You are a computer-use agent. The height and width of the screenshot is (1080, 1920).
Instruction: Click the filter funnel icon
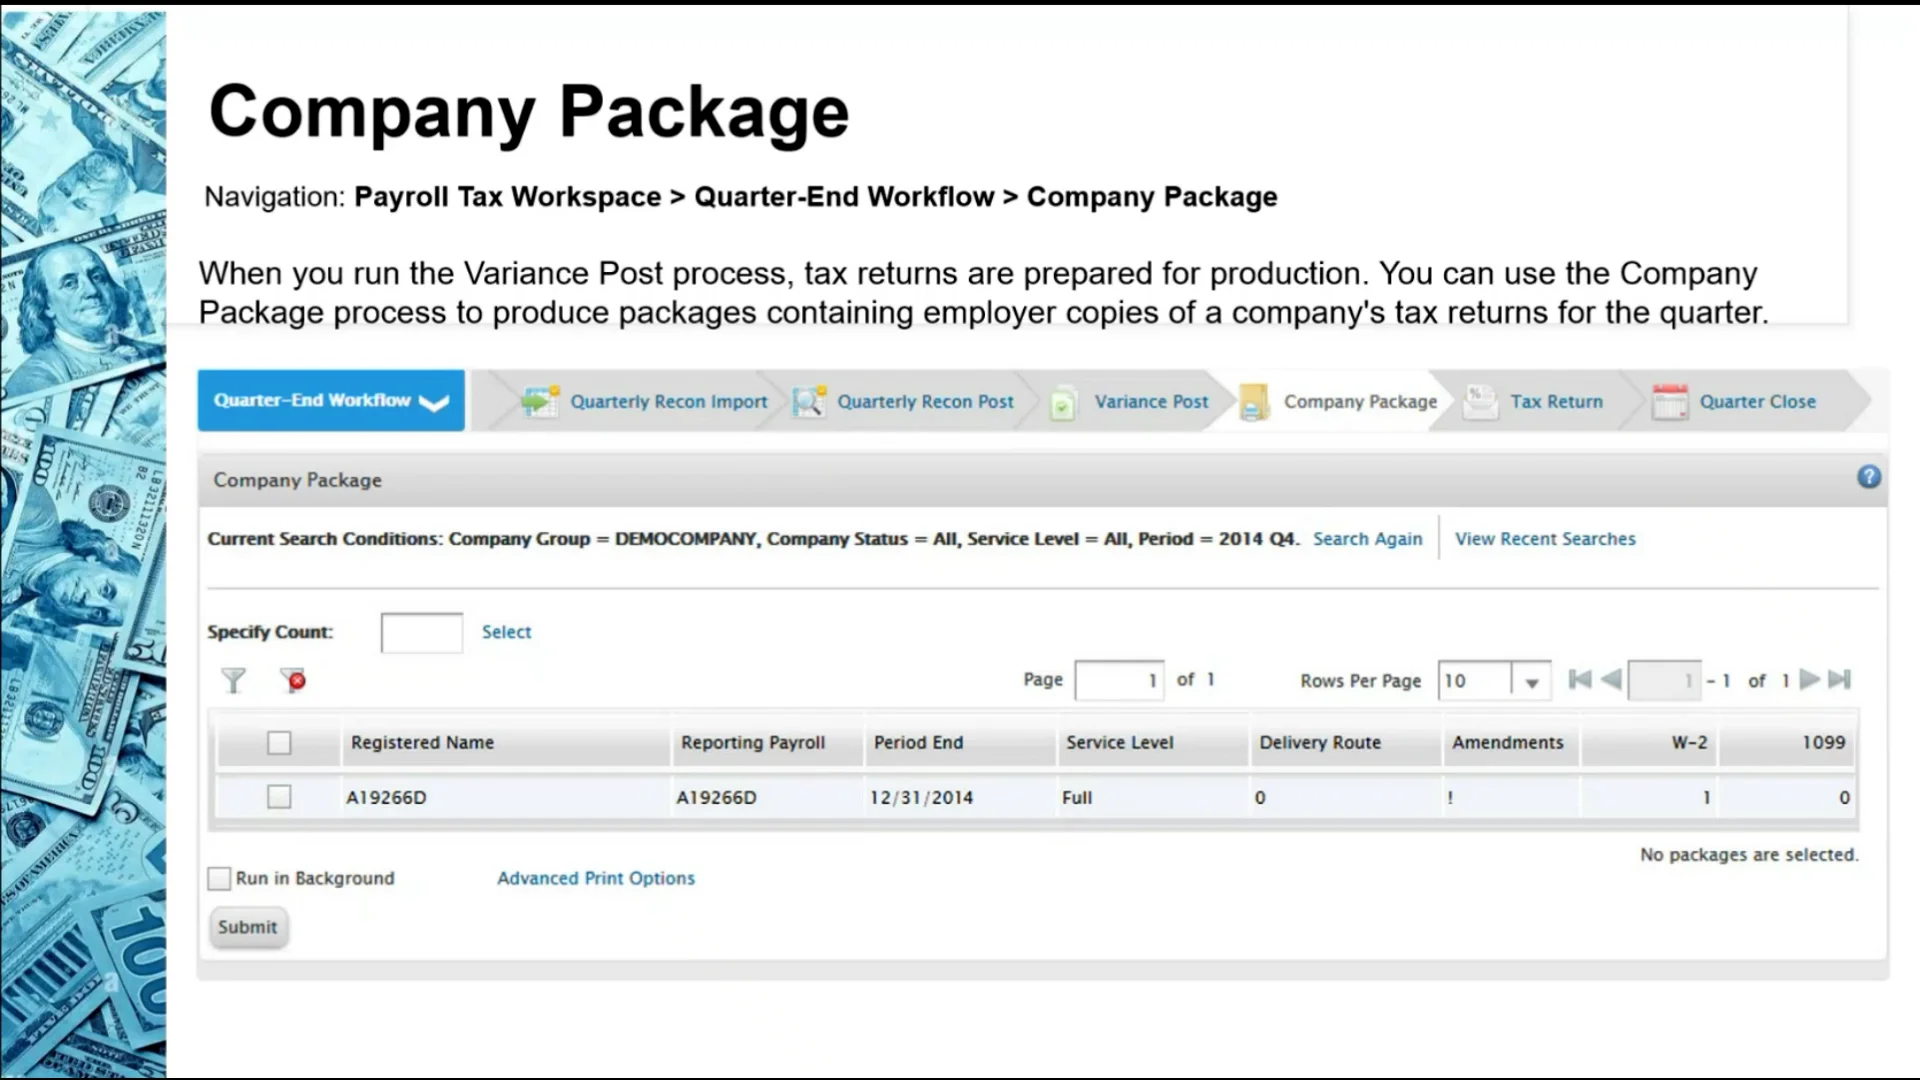click(233, 681)
